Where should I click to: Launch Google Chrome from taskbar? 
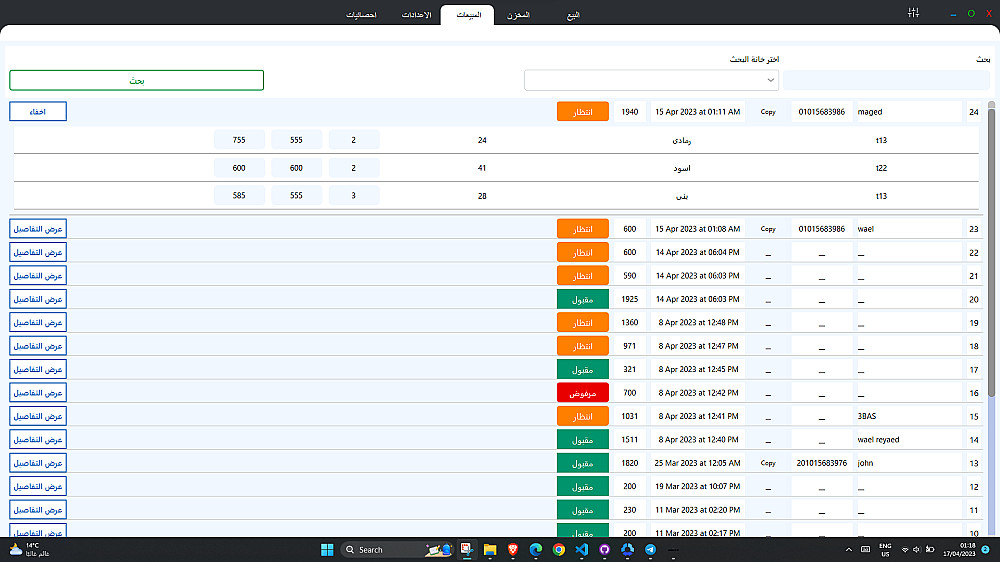pos(559,550)
